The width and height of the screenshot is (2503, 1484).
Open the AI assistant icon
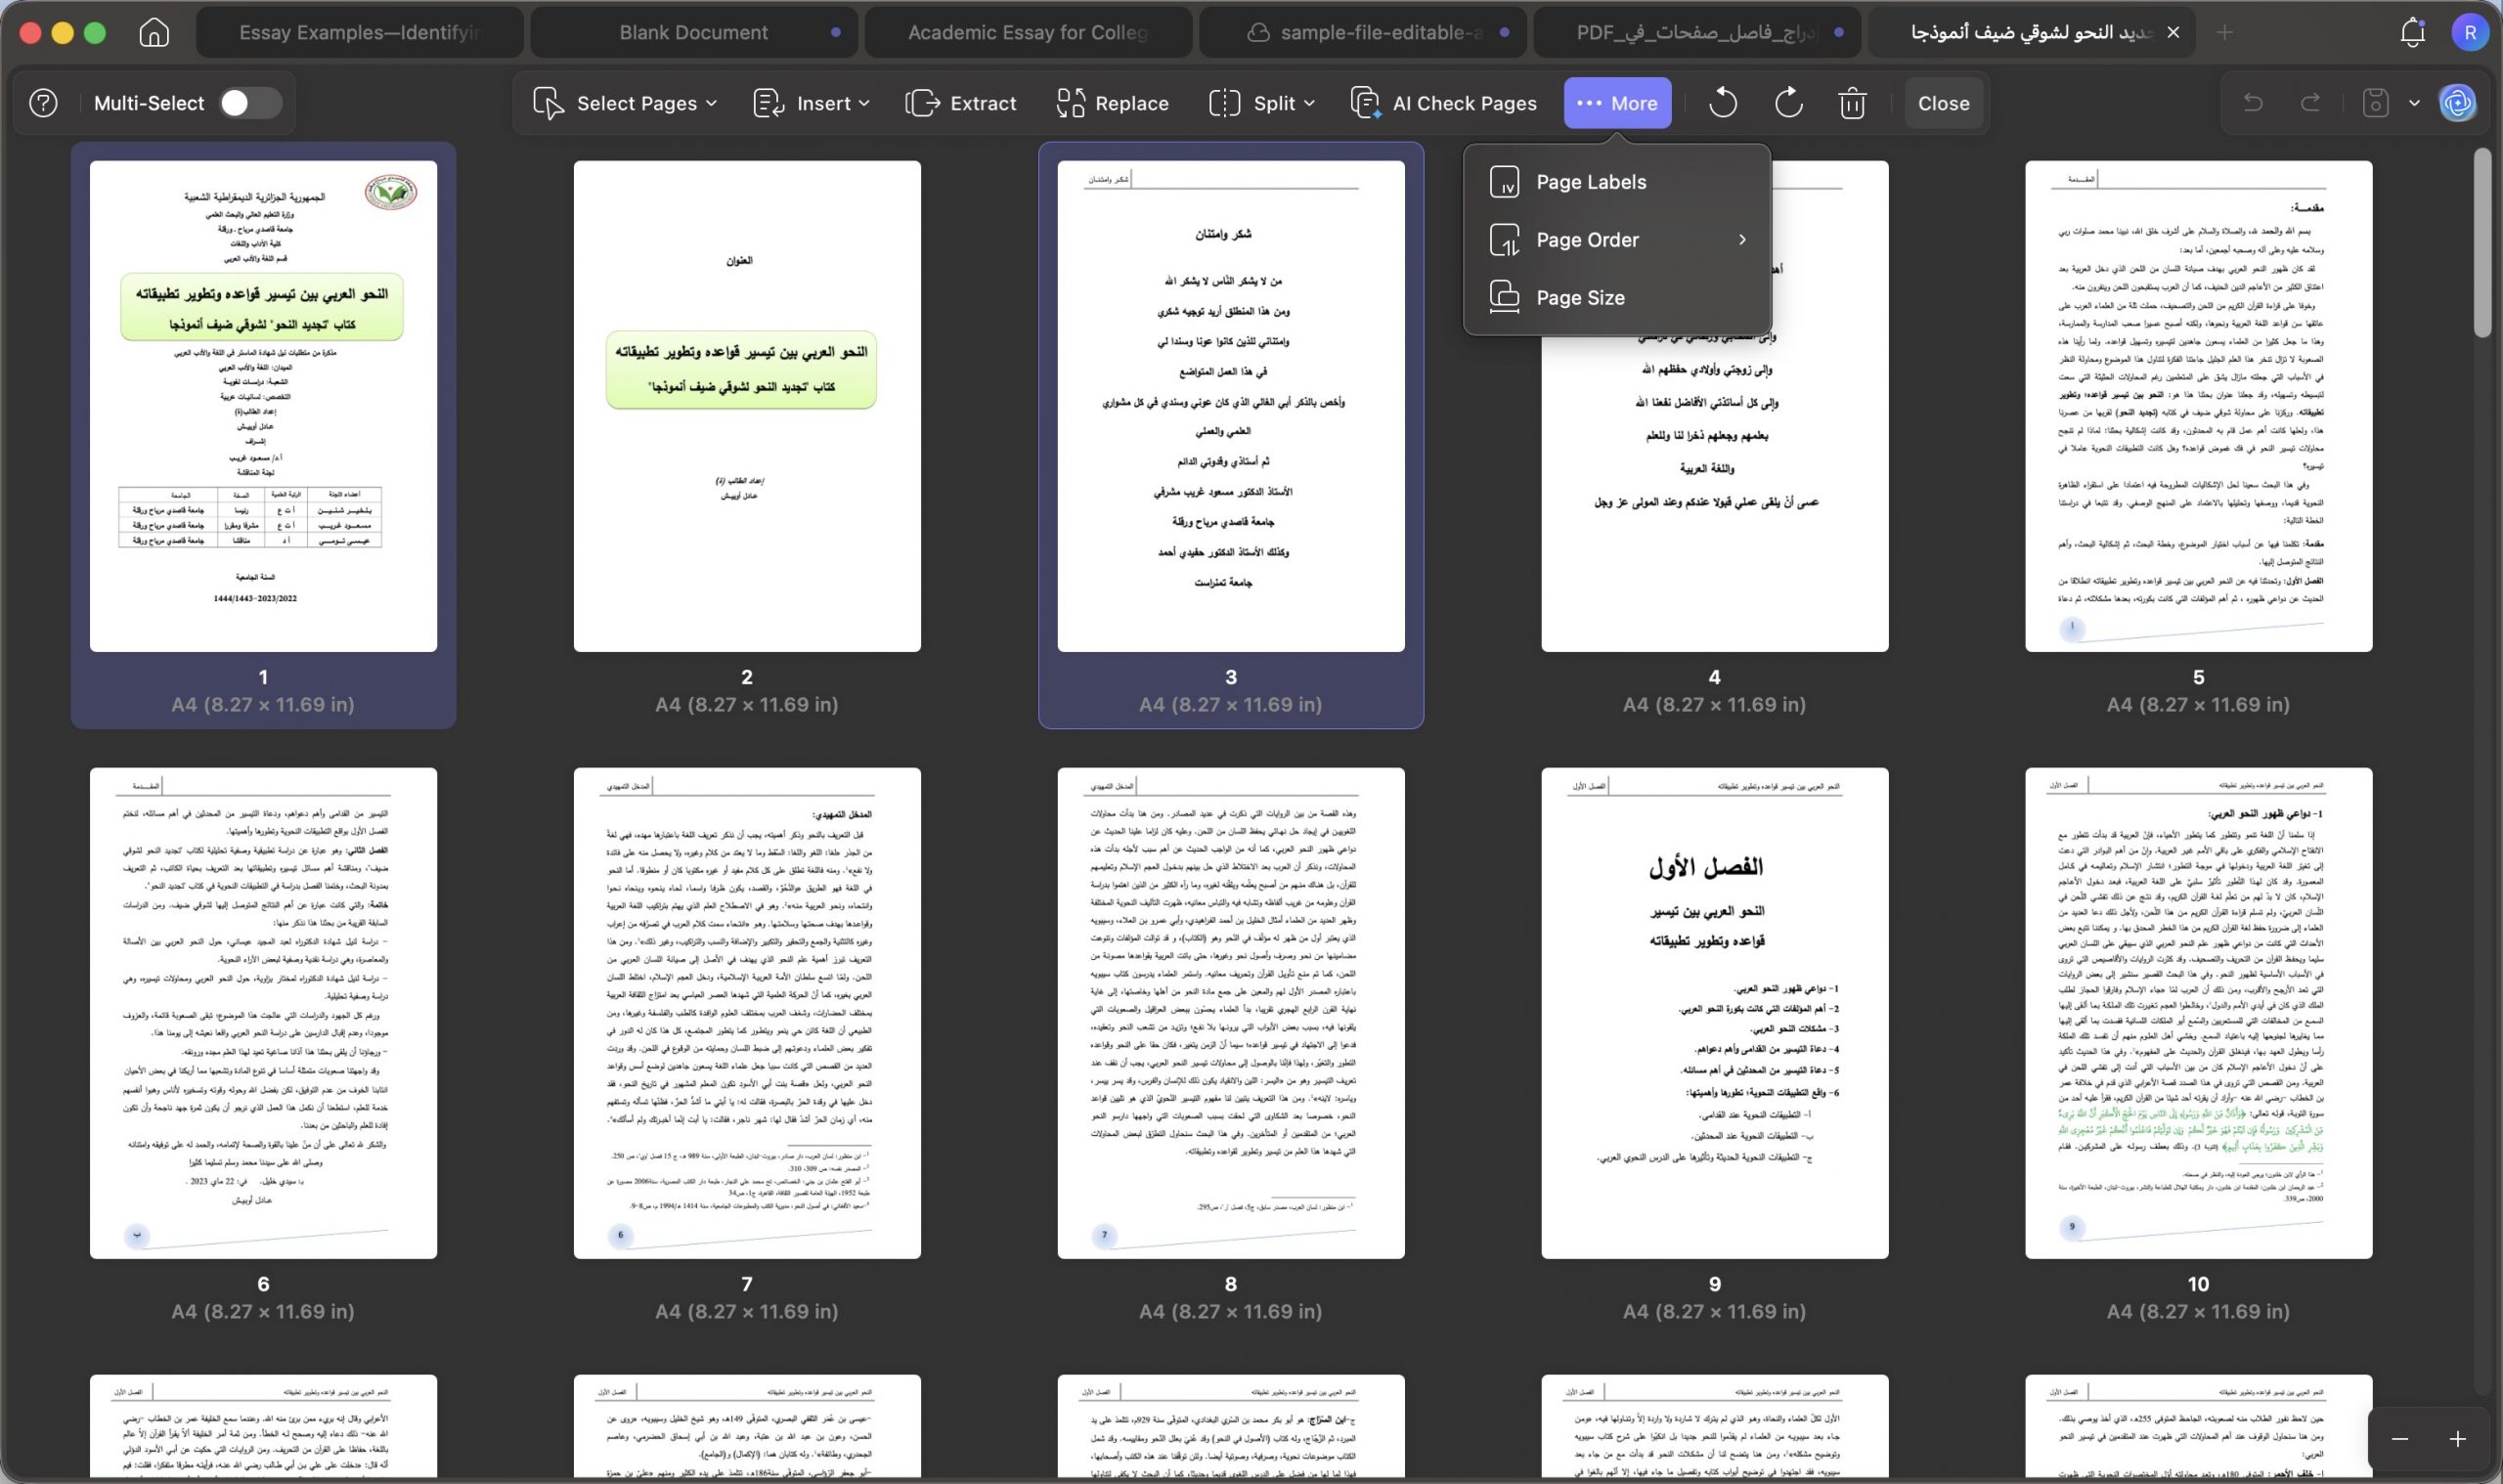tap(2457, 103)
